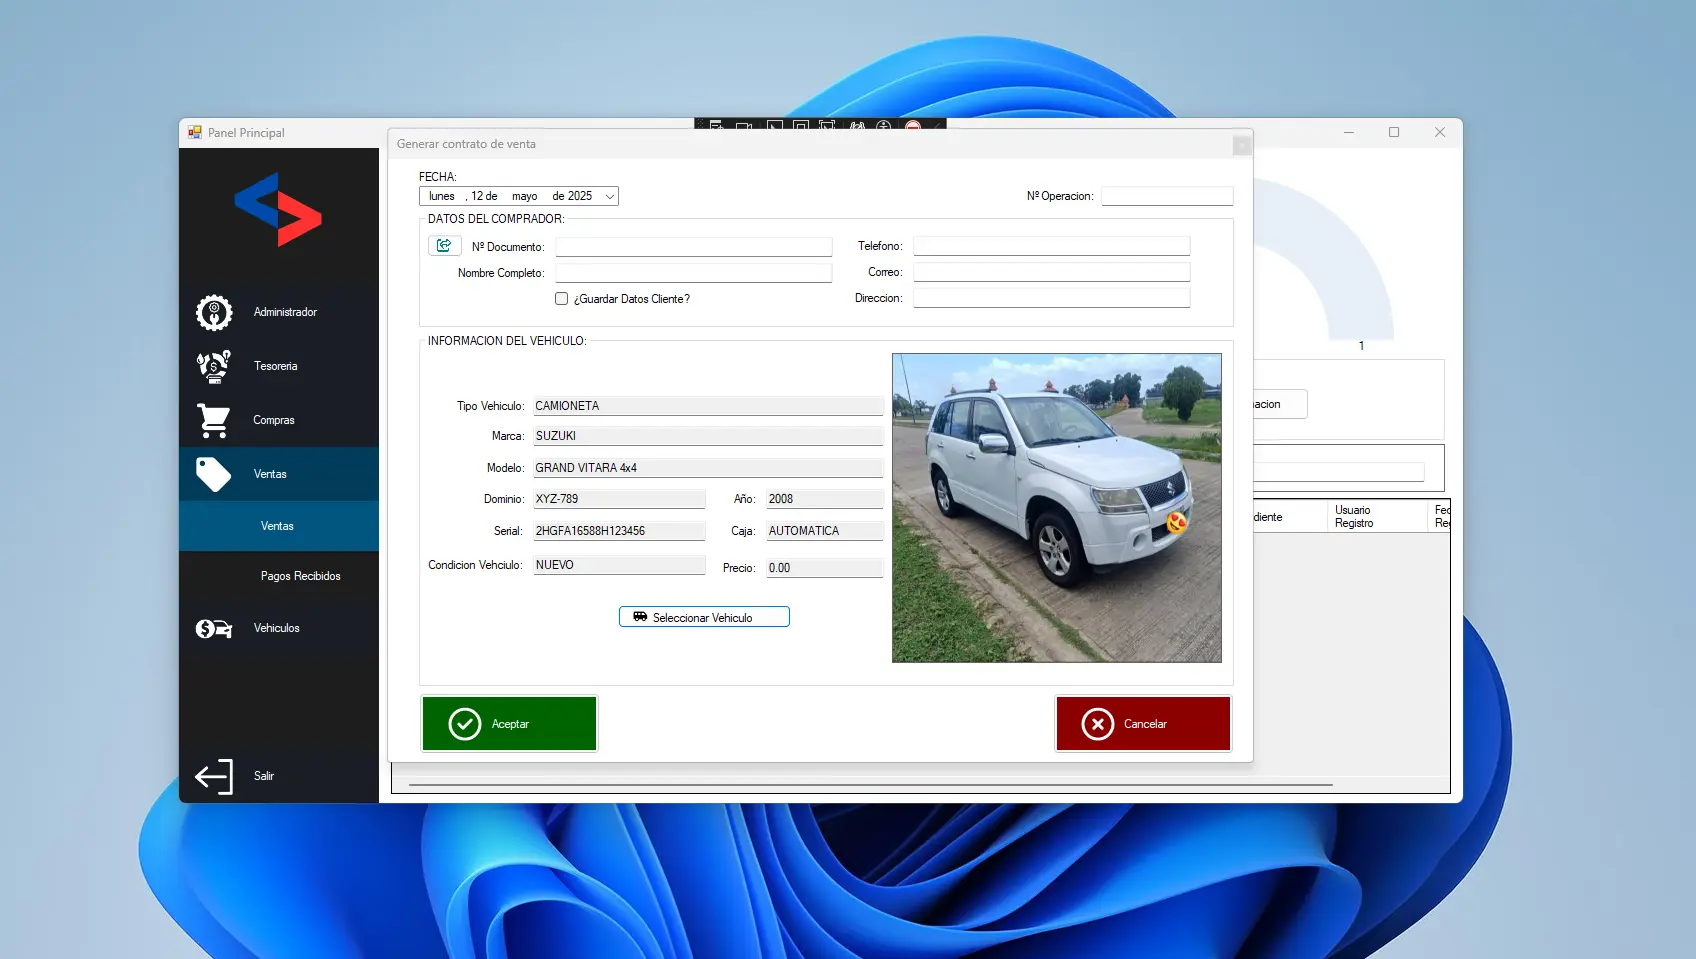The image size is (1696, 959).
Task: Click the Salir exit arrow icon
Action: tap(214, 776)
